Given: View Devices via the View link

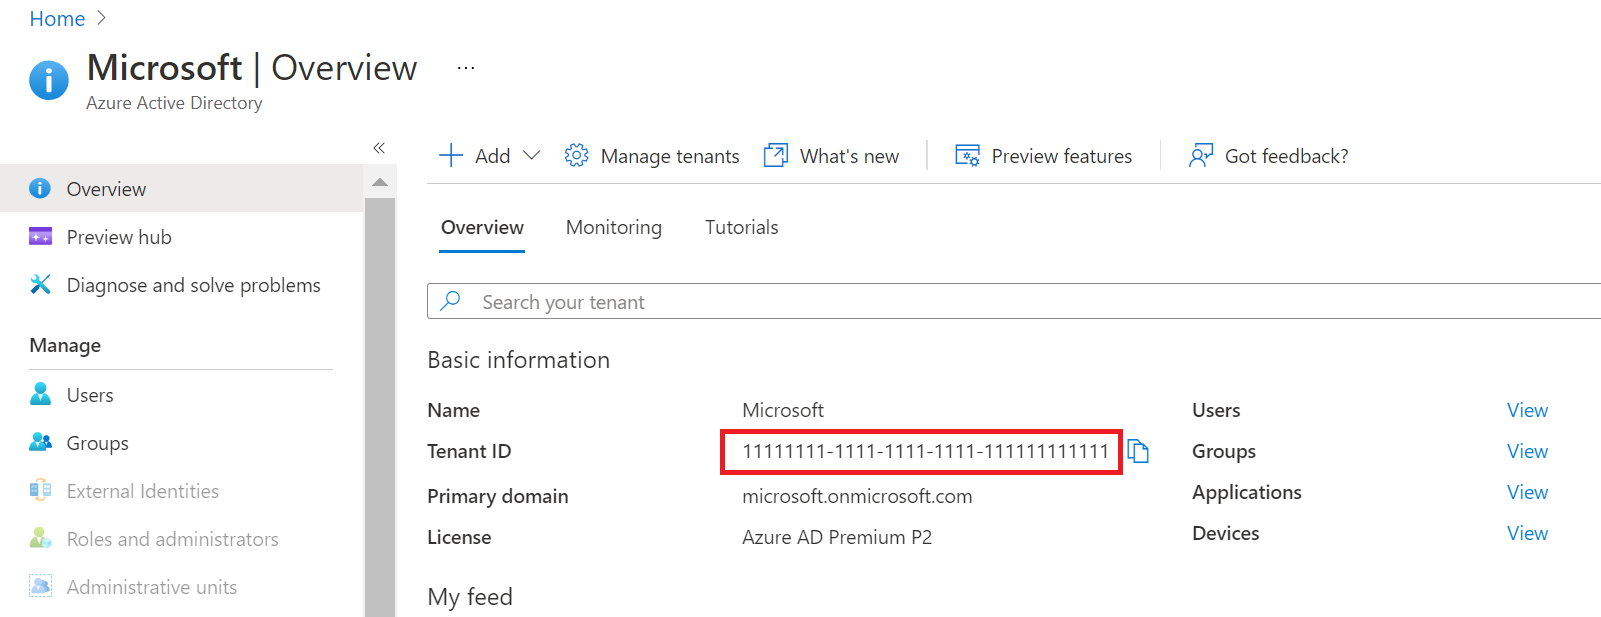Looking at the screenshot, I should [1527, 533].
